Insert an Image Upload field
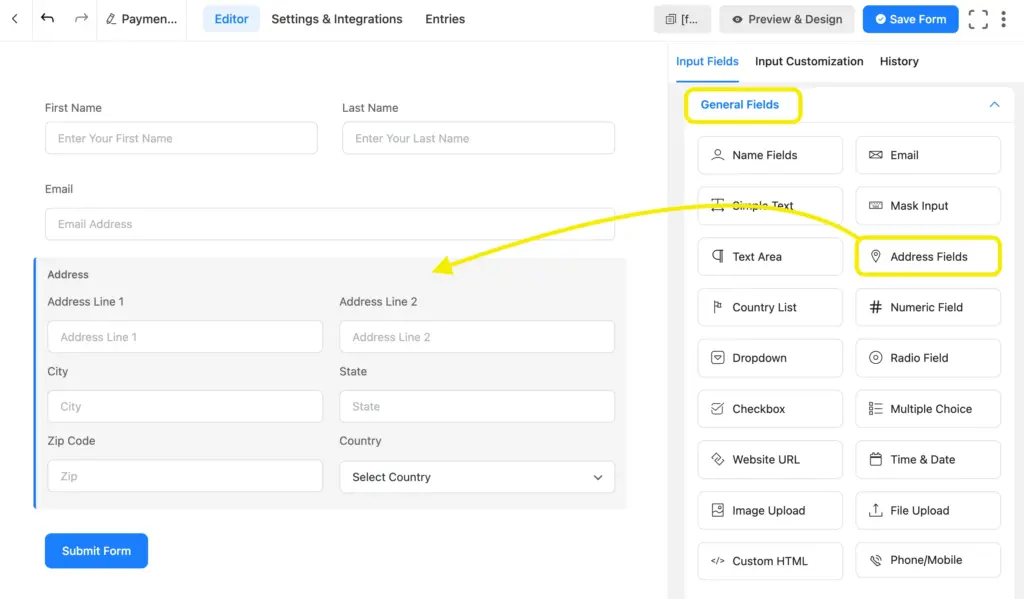Viewport: 1024px width, 599px height. pos(769,510)
